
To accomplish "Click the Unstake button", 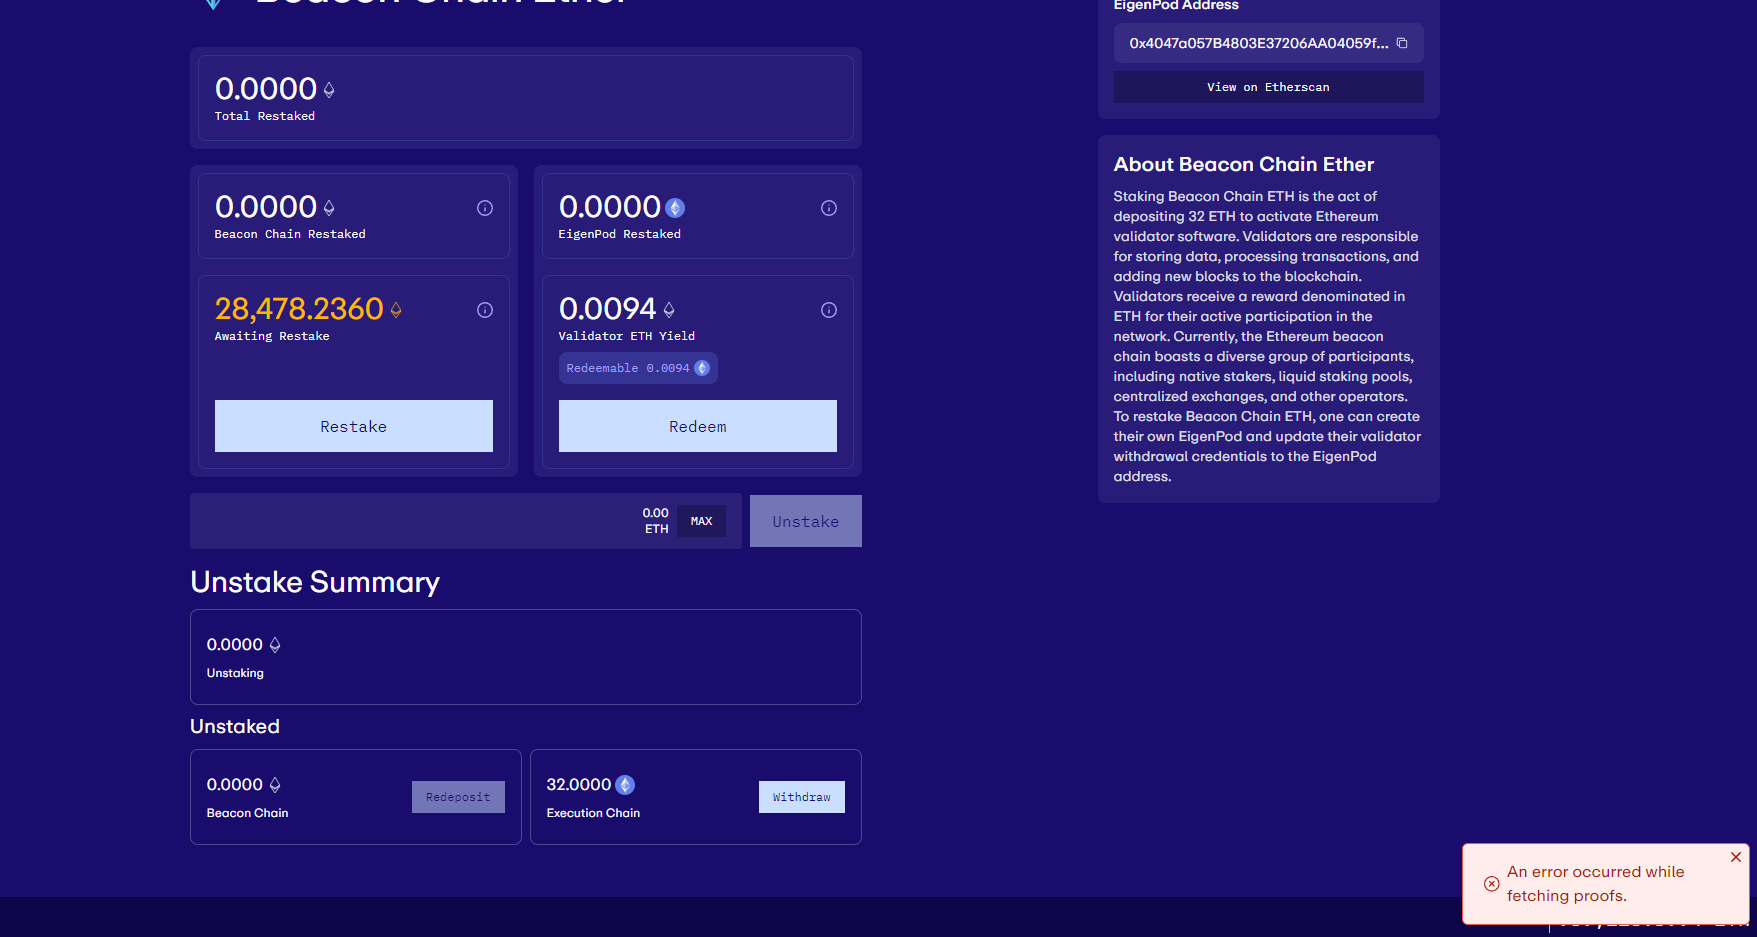I will pyautogui.click(x=806, y=521).
